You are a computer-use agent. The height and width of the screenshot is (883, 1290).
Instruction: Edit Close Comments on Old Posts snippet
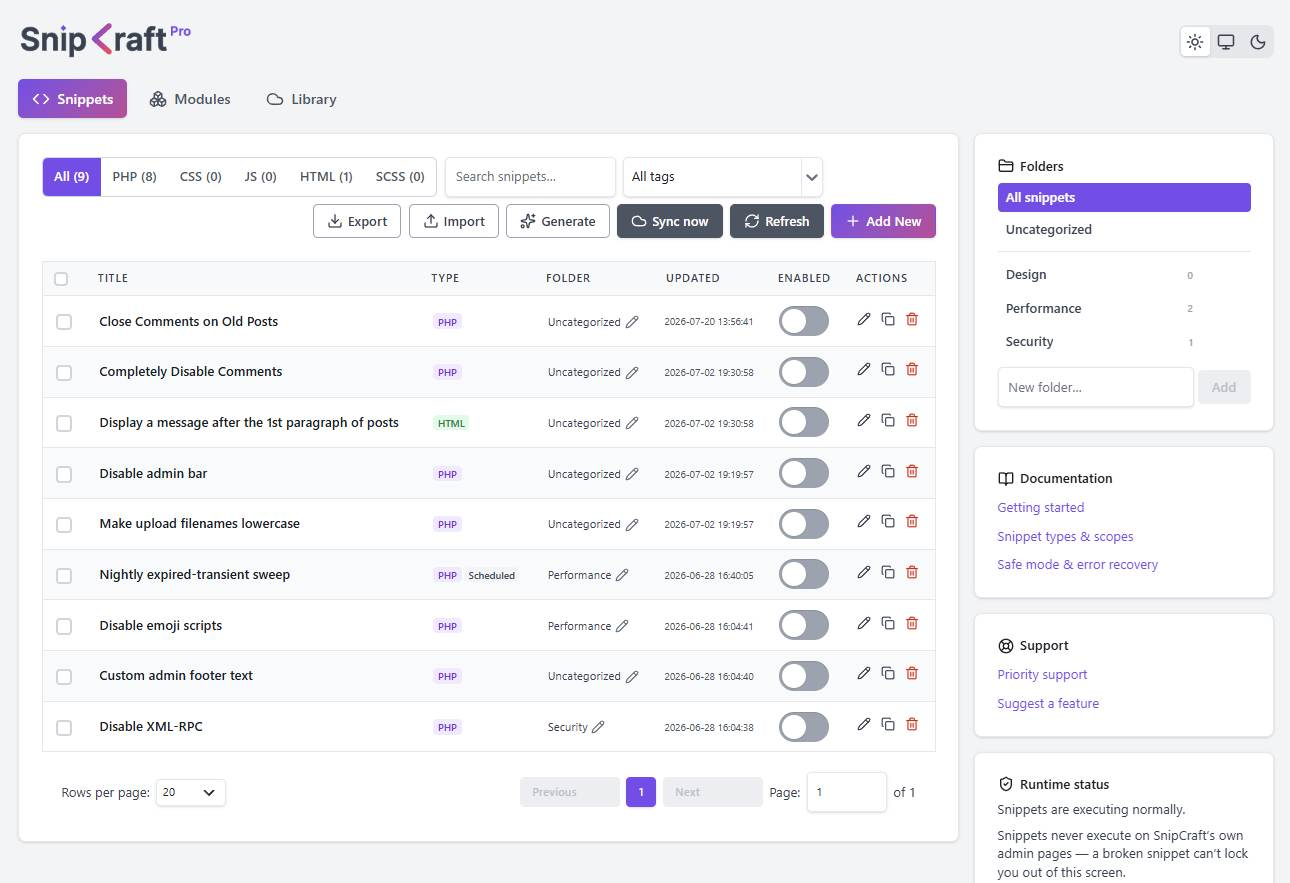tap(864, 319)
